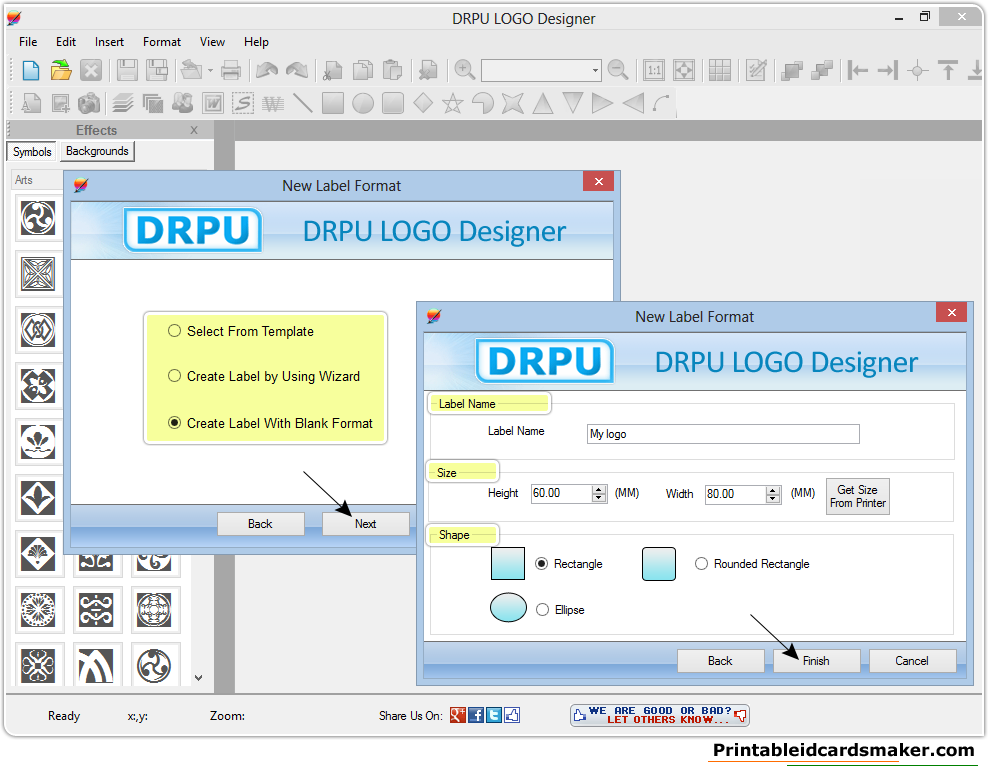Viewport: 988px width, 766px height.
Task: Click the Fit to window icon
Action: point(684,70)
